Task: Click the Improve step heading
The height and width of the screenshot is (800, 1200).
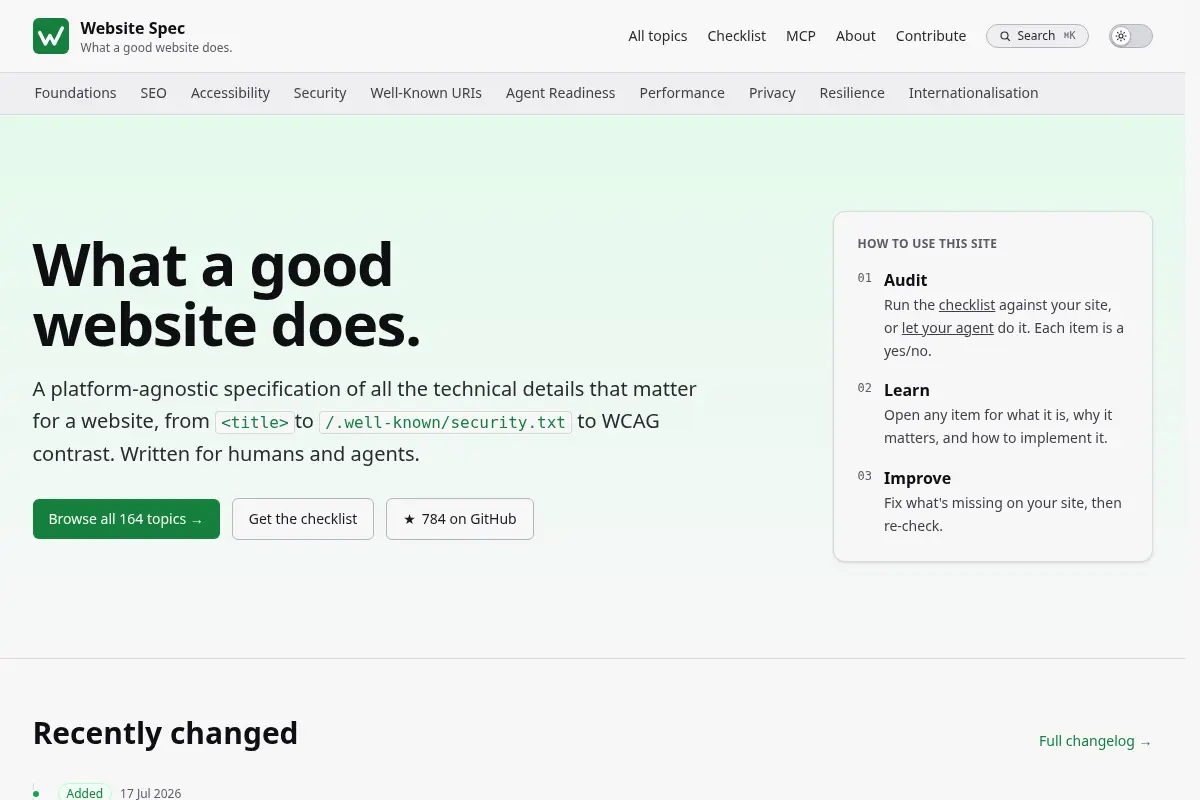Action: [917, 478]
